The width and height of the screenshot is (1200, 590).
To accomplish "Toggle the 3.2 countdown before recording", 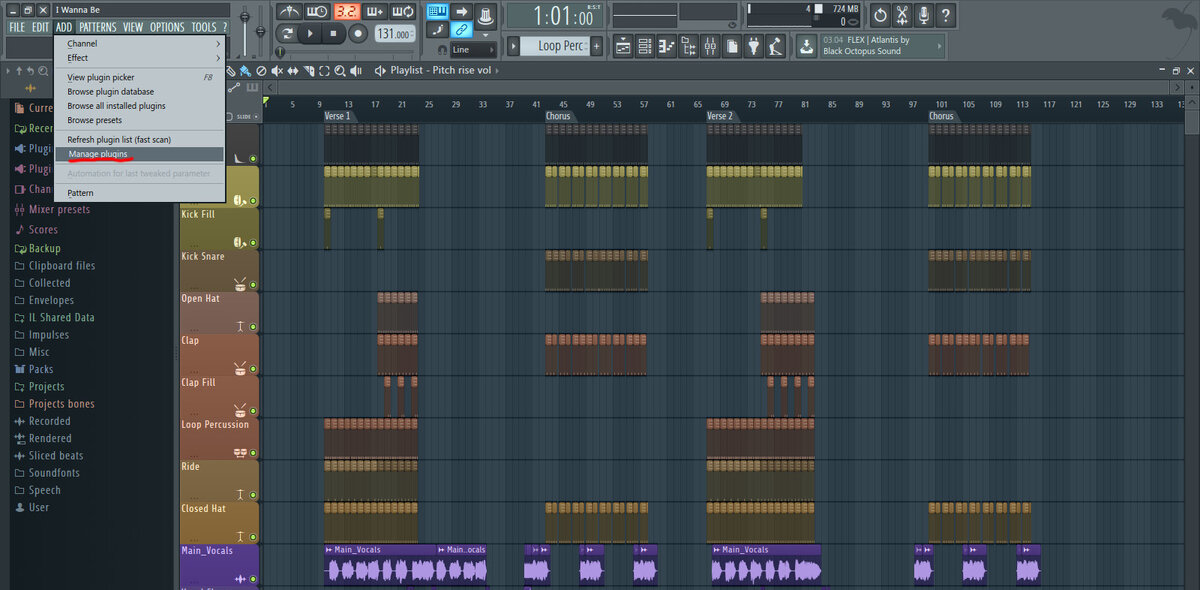I will tap(346, 11).
